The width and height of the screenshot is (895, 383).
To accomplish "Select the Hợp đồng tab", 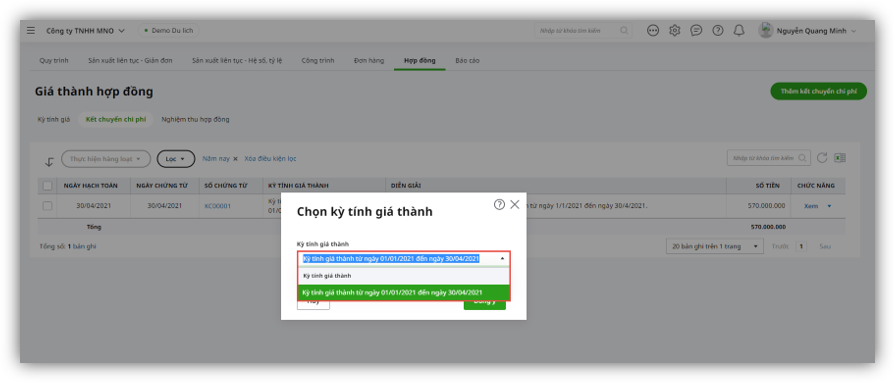I will click(420, 61).
